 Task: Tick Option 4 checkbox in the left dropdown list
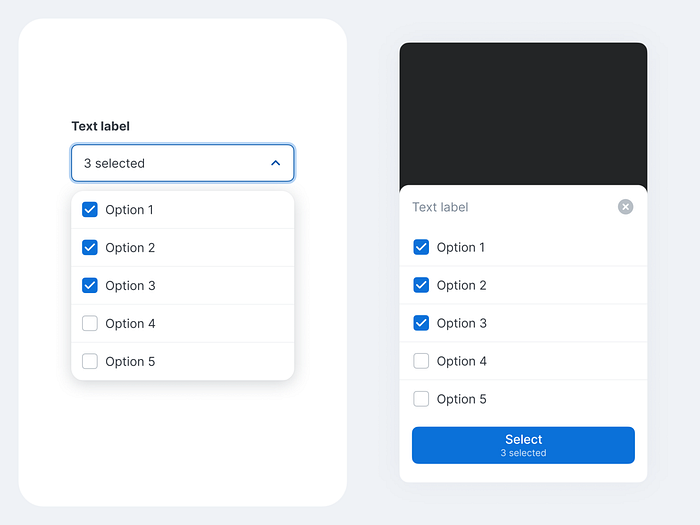pos(90,324)
